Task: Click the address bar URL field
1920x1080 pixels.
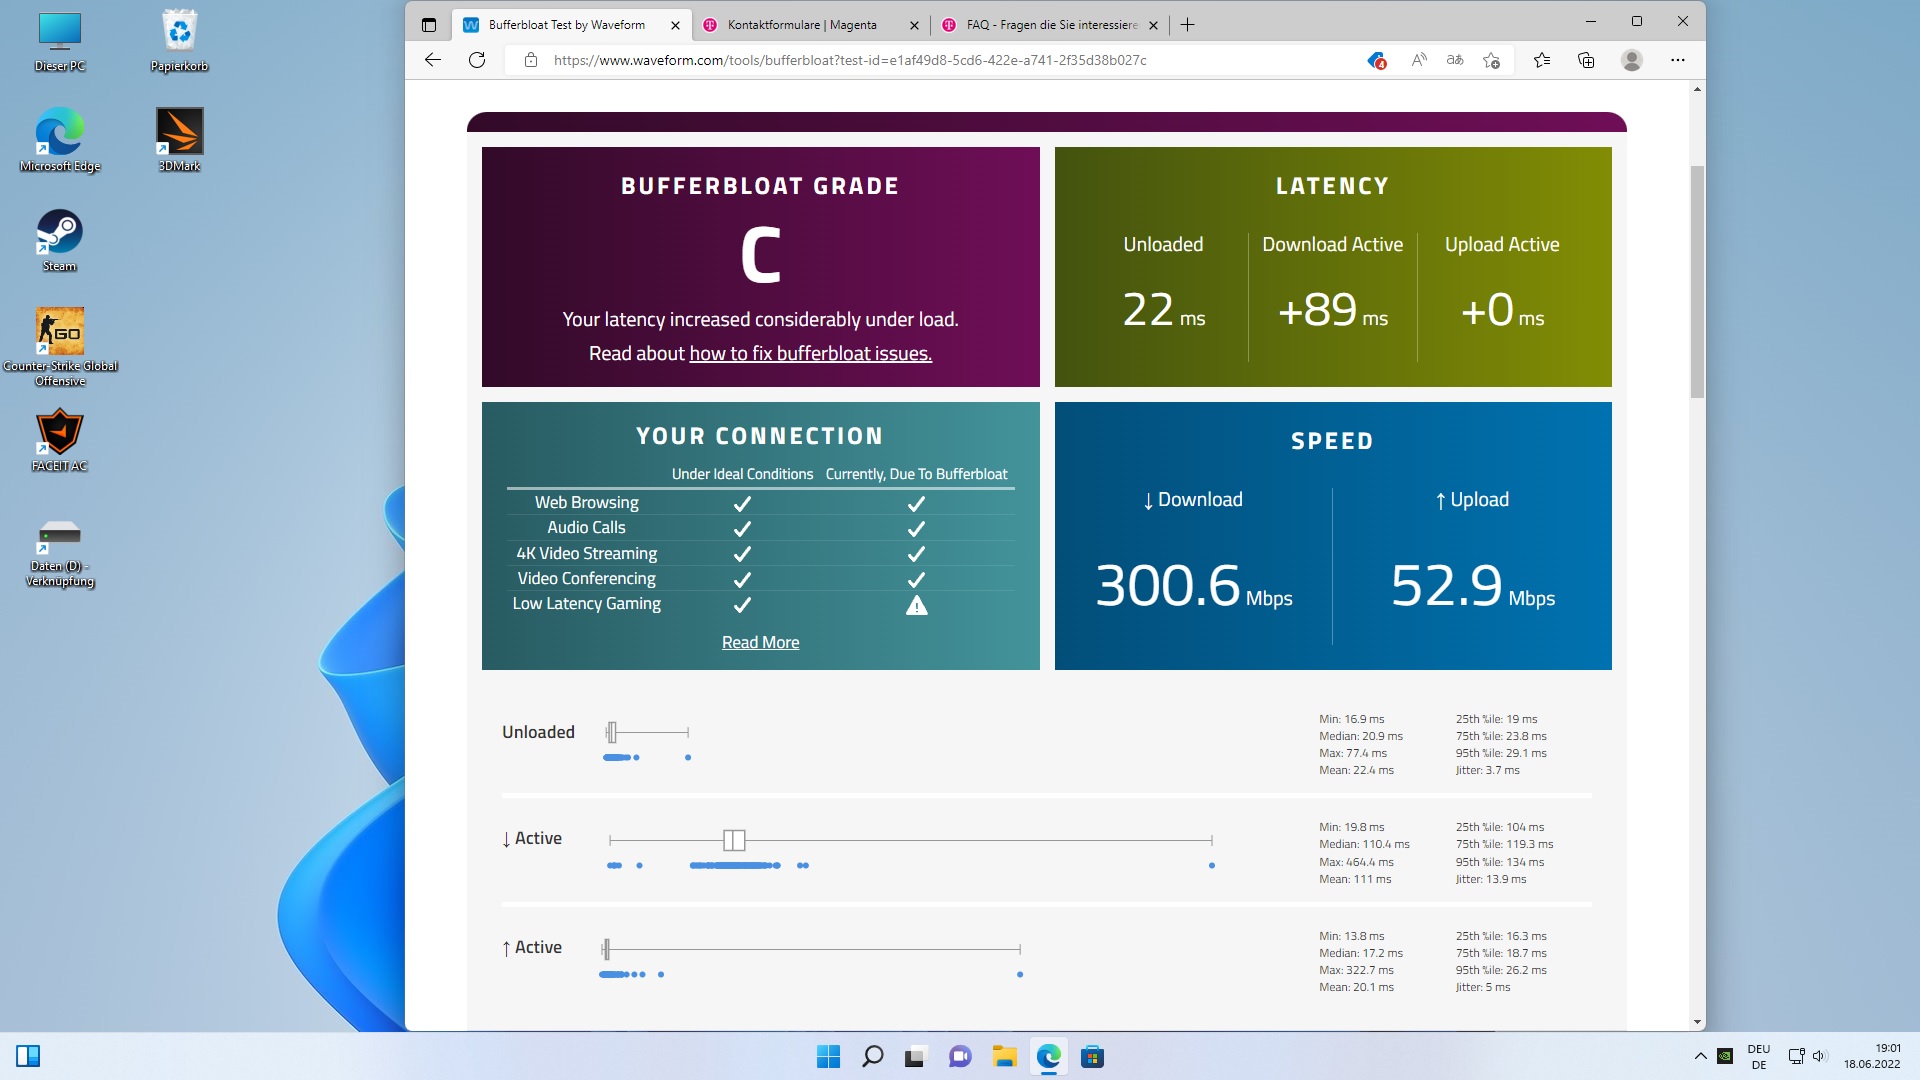Action: [x=850, y=60]
